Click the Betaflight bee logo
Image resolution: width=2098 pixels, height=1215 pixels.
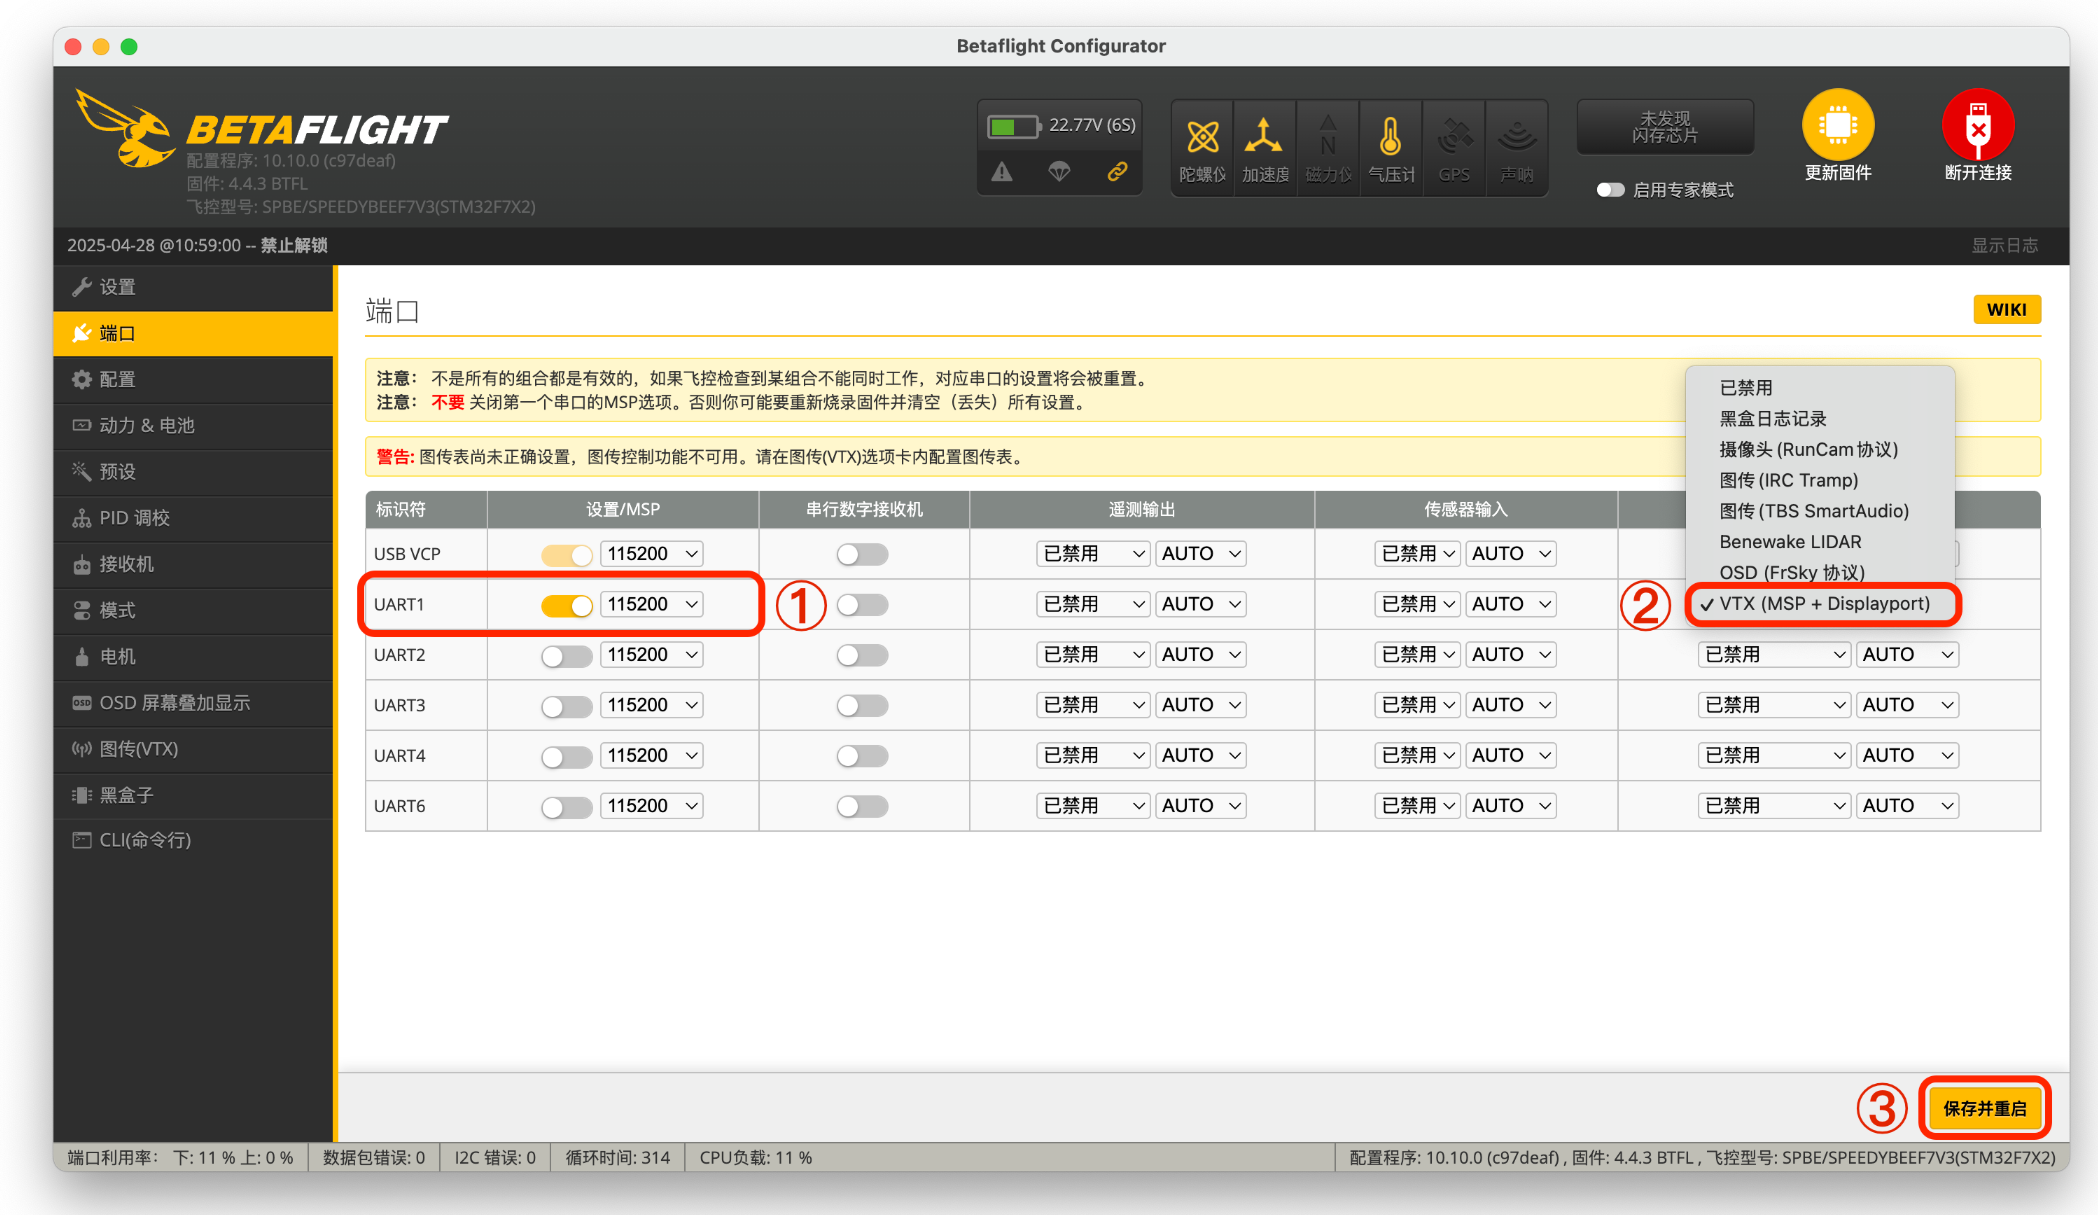(x=125, y=128)
